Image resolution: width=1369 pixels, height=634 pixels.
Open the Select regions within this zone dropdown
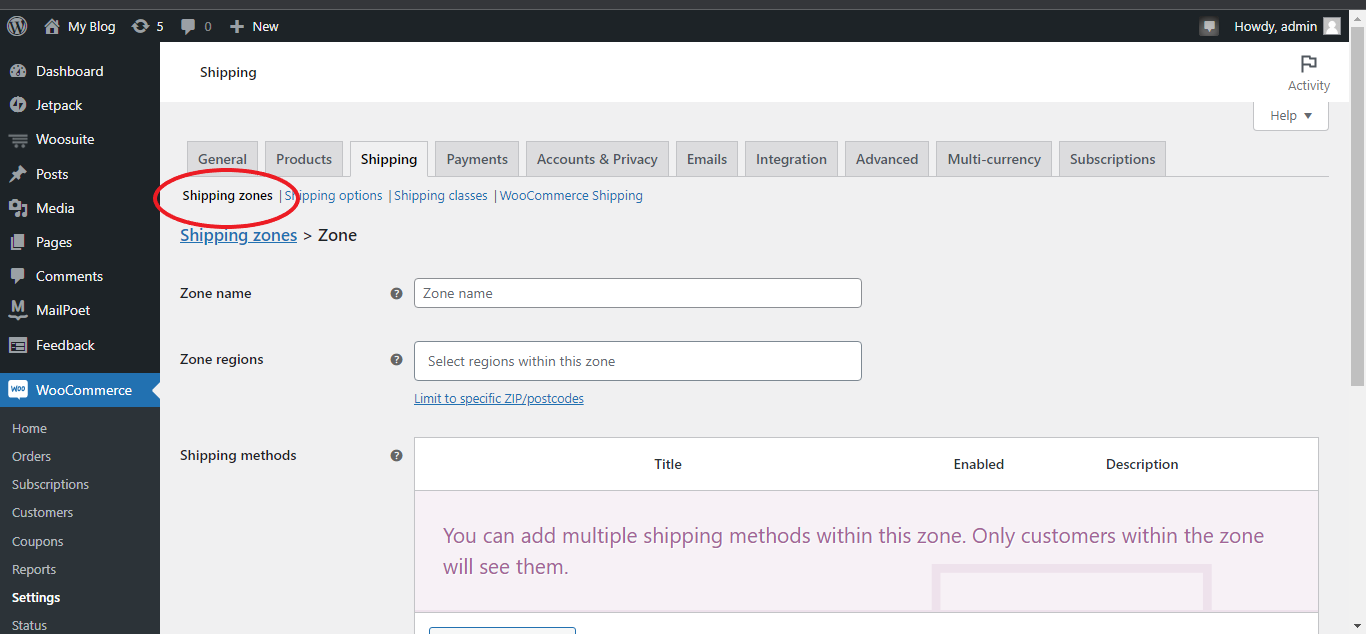coord(637,361)
